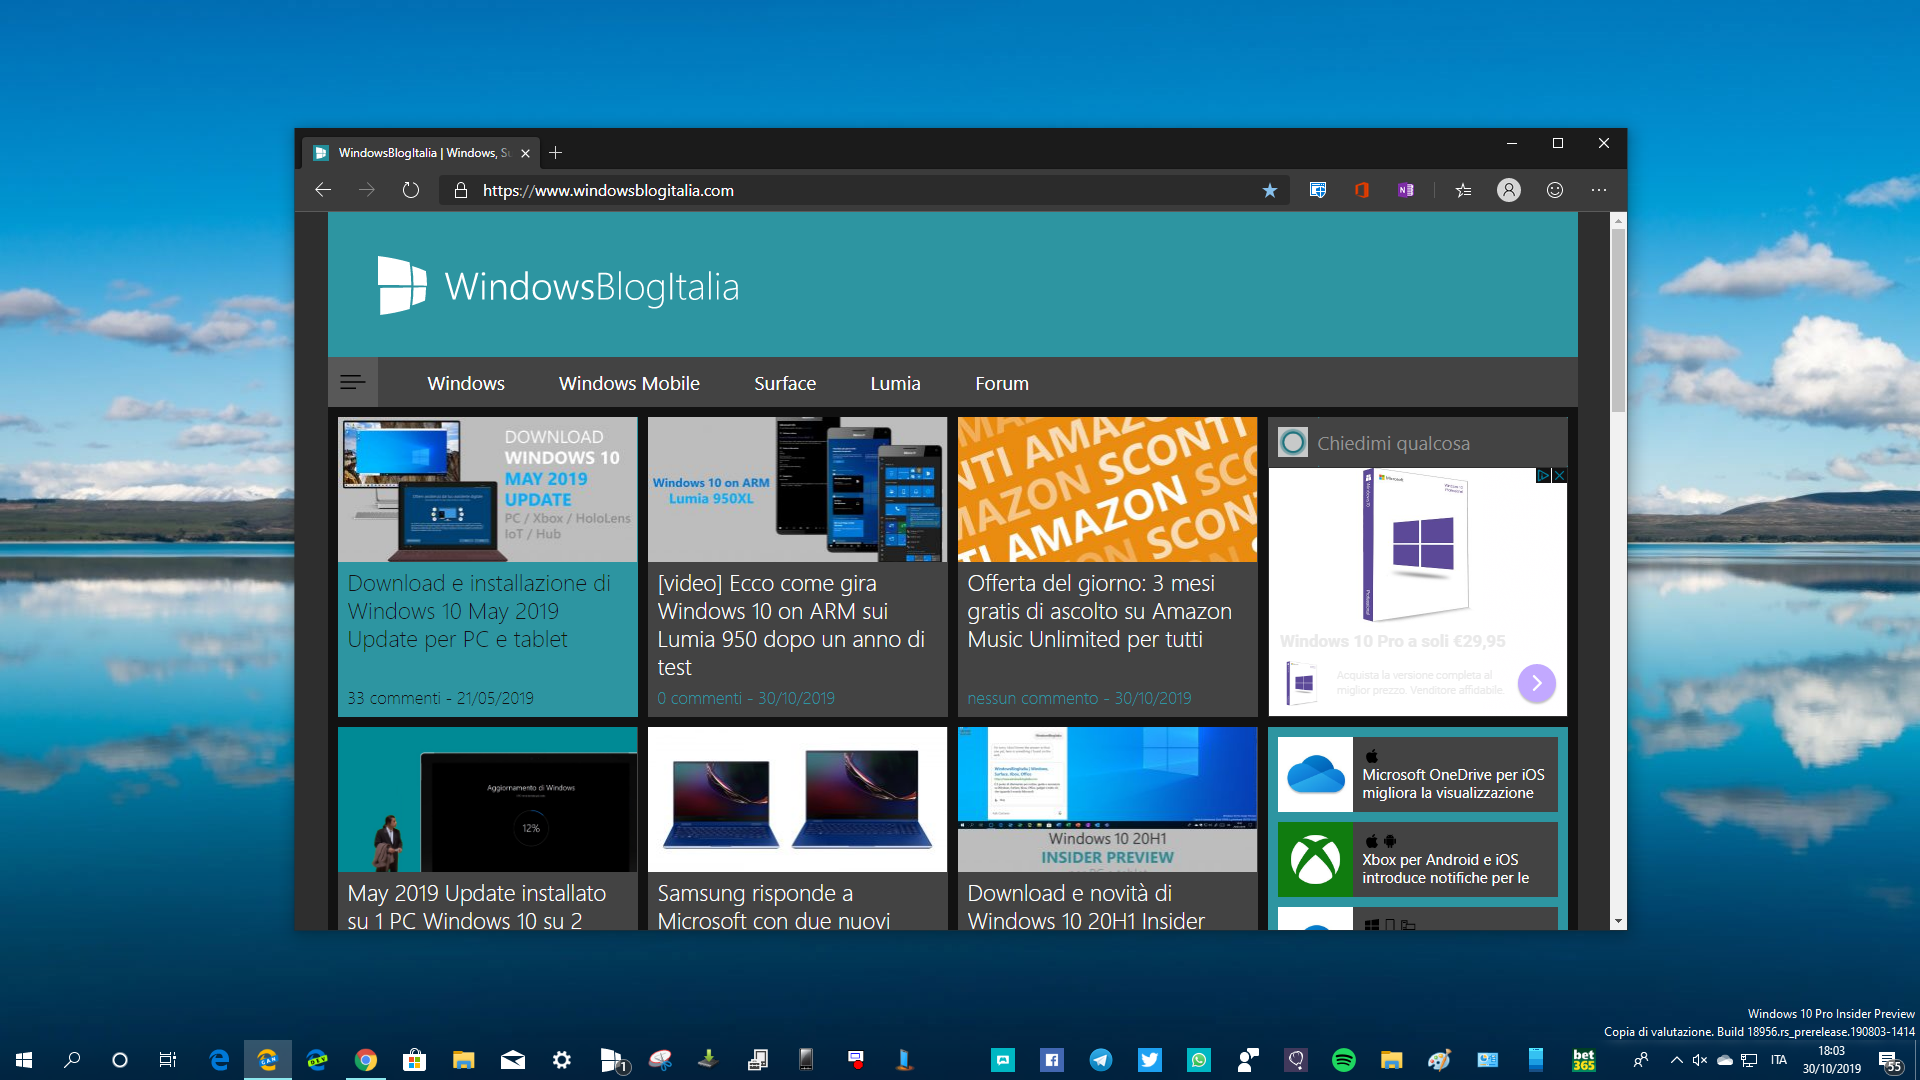Close the advertisement with X icon

point(1559,475)
